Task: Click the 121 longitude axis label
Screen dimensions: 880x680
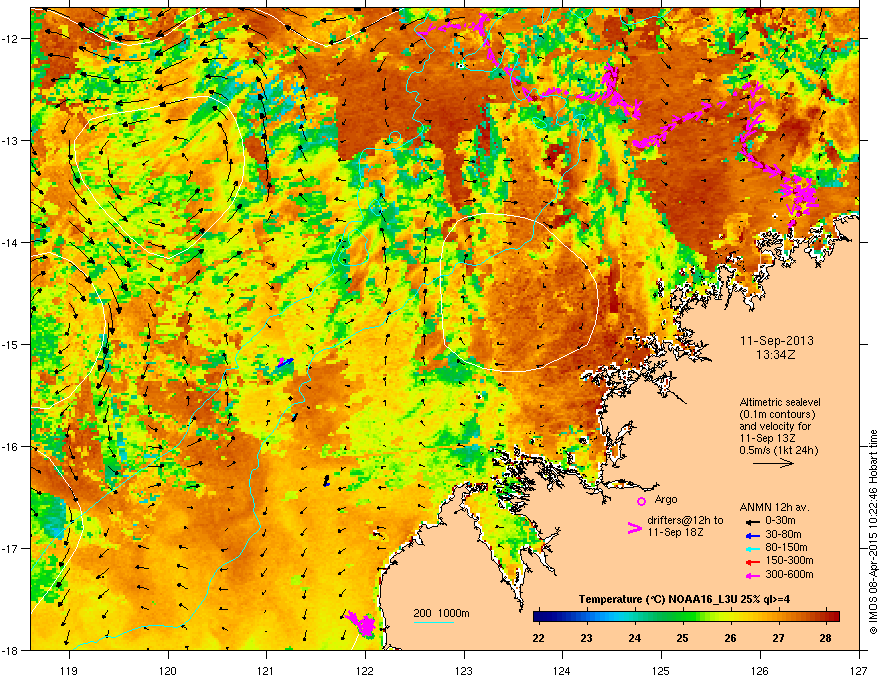Action: tap(266, 670)
